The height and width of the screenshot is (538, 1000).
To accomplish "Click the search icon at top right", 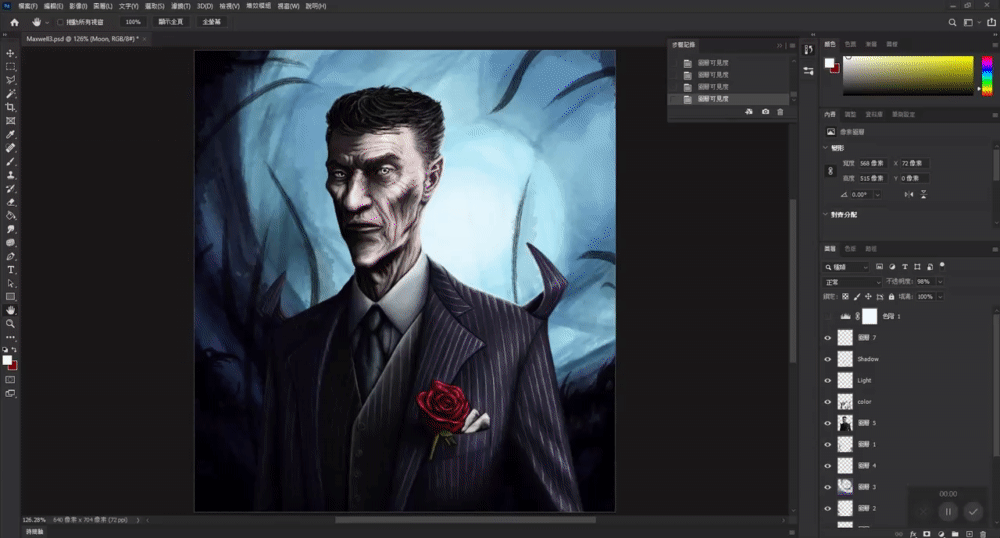I will coord(952,22).
